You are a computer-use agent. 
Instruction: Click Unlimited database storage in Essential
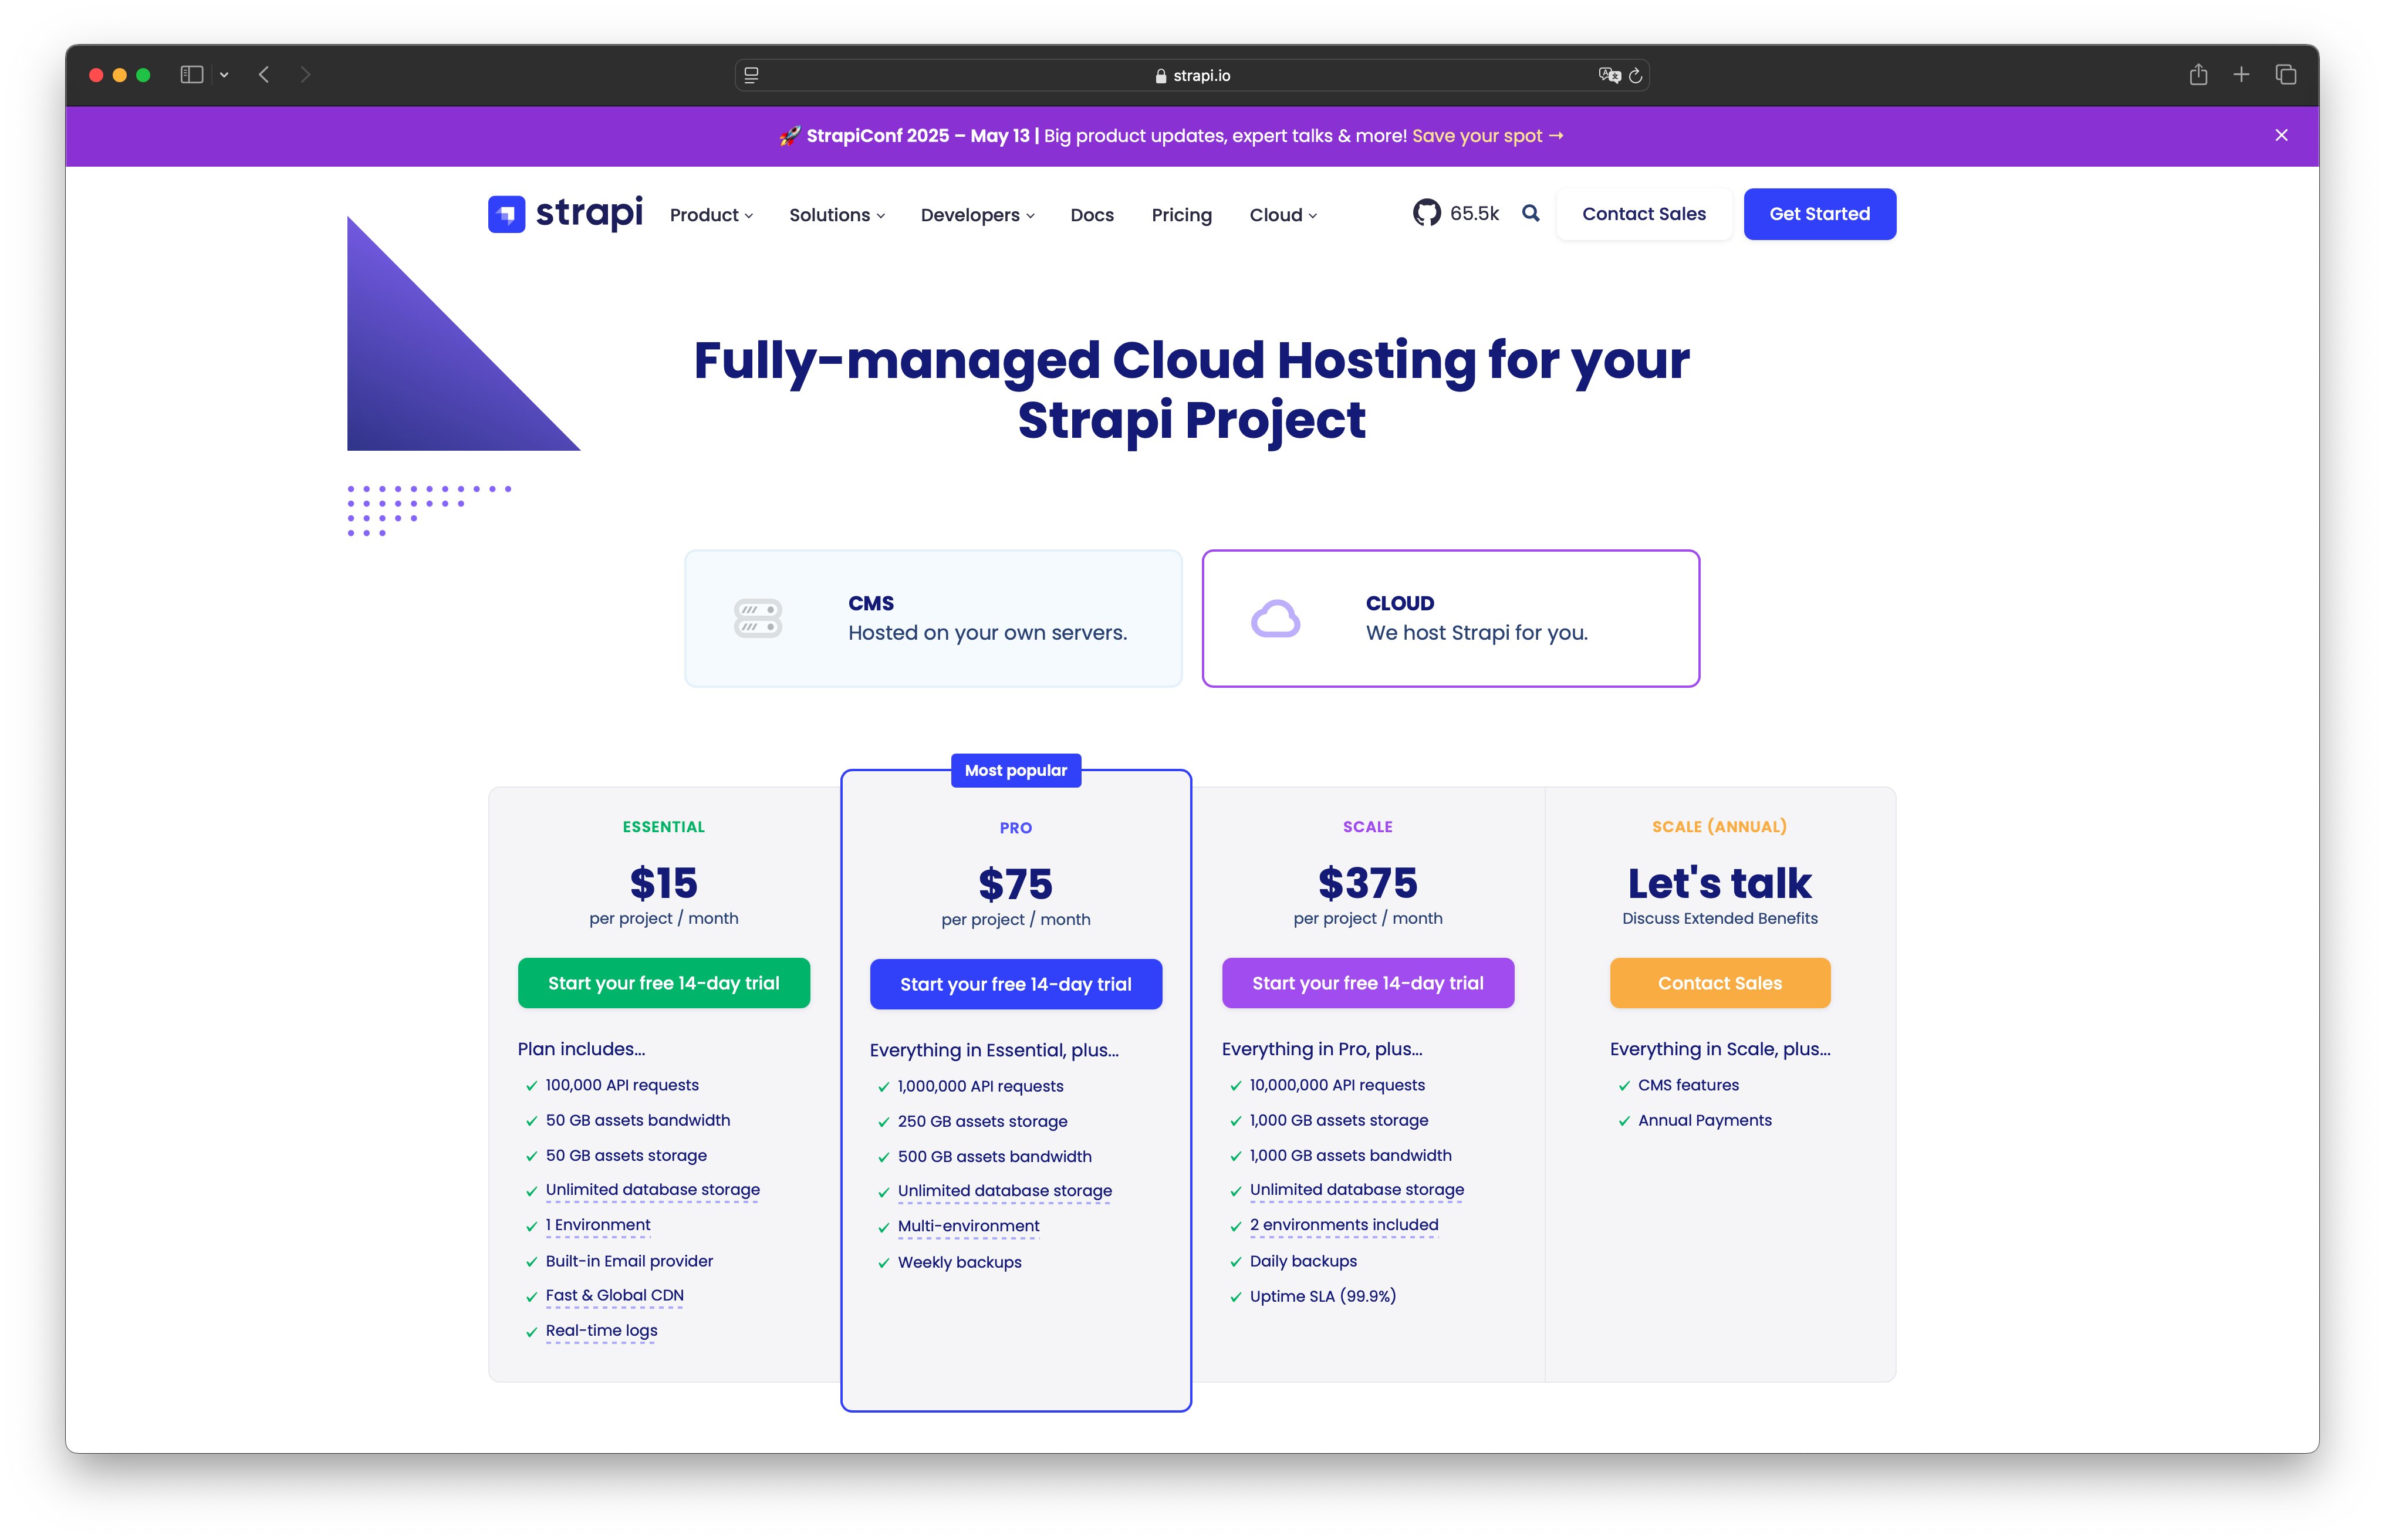(x=653, y=1190)
